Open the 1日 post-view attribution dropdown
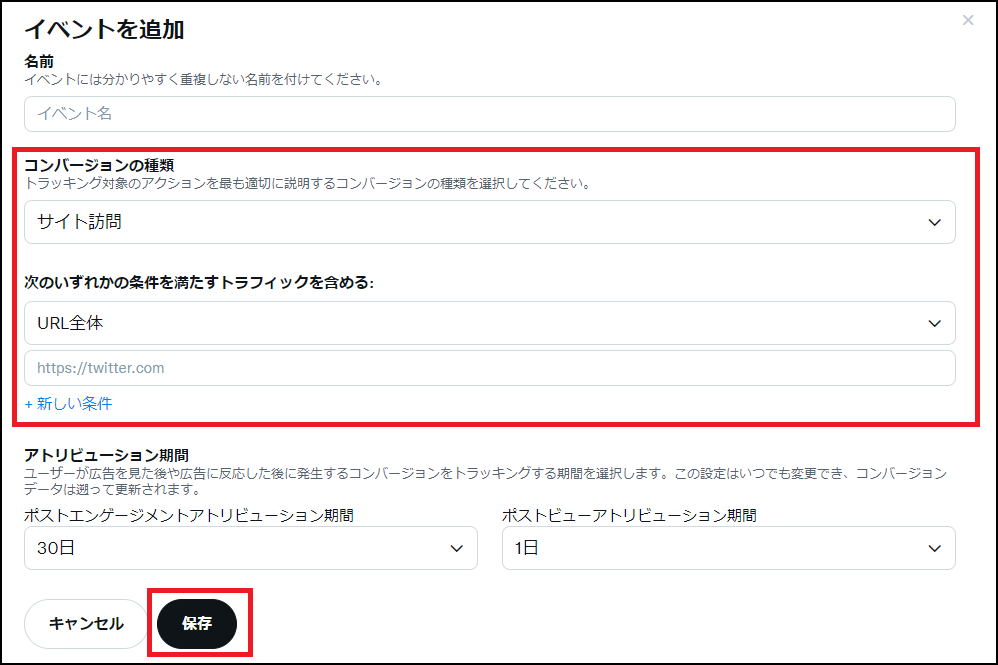 [728, 548]
